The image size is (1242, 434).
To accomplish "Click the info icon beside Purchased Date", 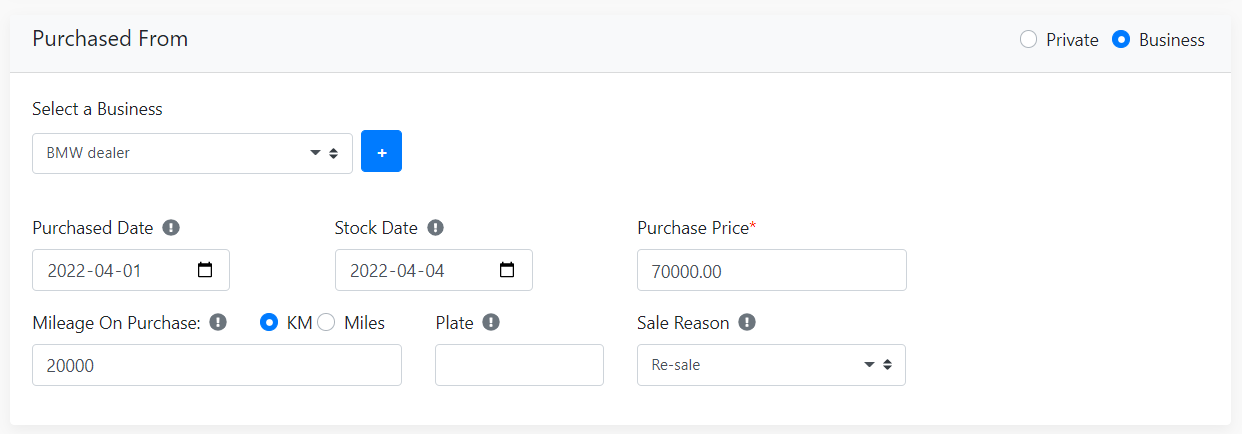I will [x=171, y=228].
